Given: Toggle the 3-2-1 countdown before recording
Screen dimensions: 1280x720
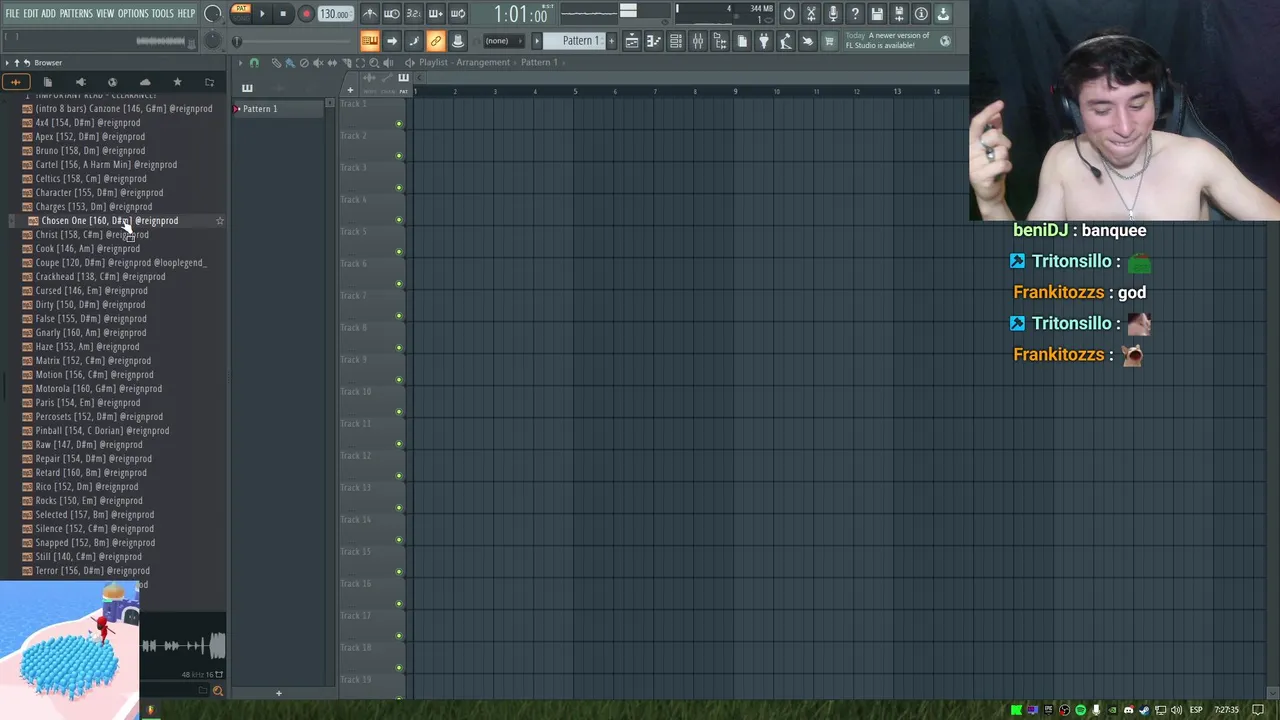Looking at the screenshot, I should pyautogui.click(x=414, y=14).
